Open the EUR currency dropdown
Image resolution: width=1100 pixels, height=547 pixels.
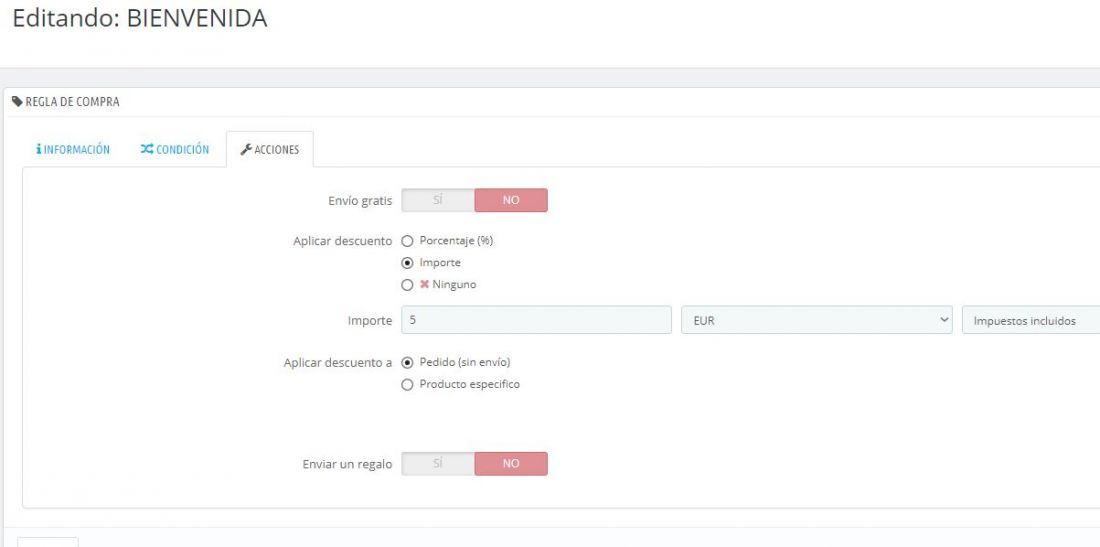(x=817, y=320)
